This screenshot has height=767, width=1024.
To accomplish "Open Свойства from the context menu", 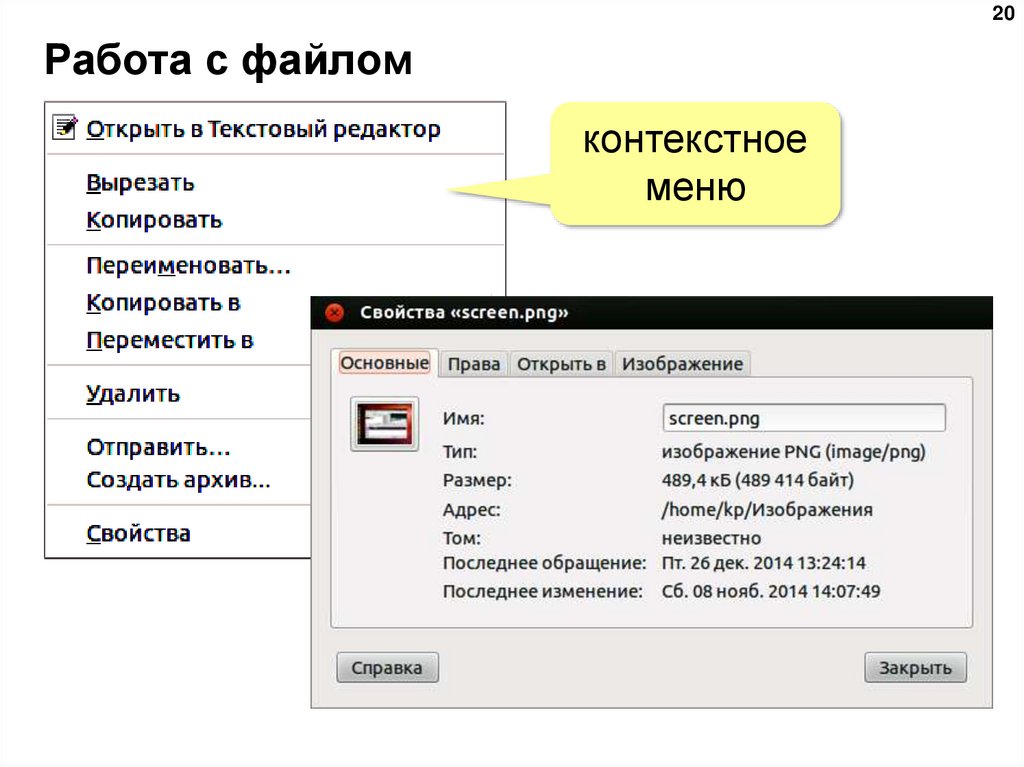I will (139, 532).
